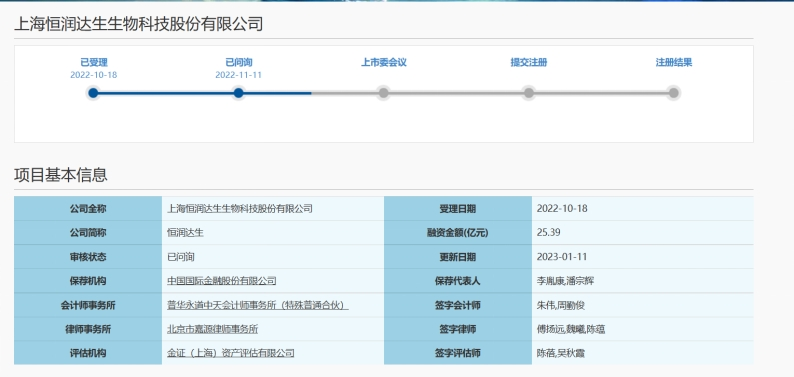Screen dimensions: 794x377
Task: Click the 上市委会议 grey step marker
Action: [384, 93]
